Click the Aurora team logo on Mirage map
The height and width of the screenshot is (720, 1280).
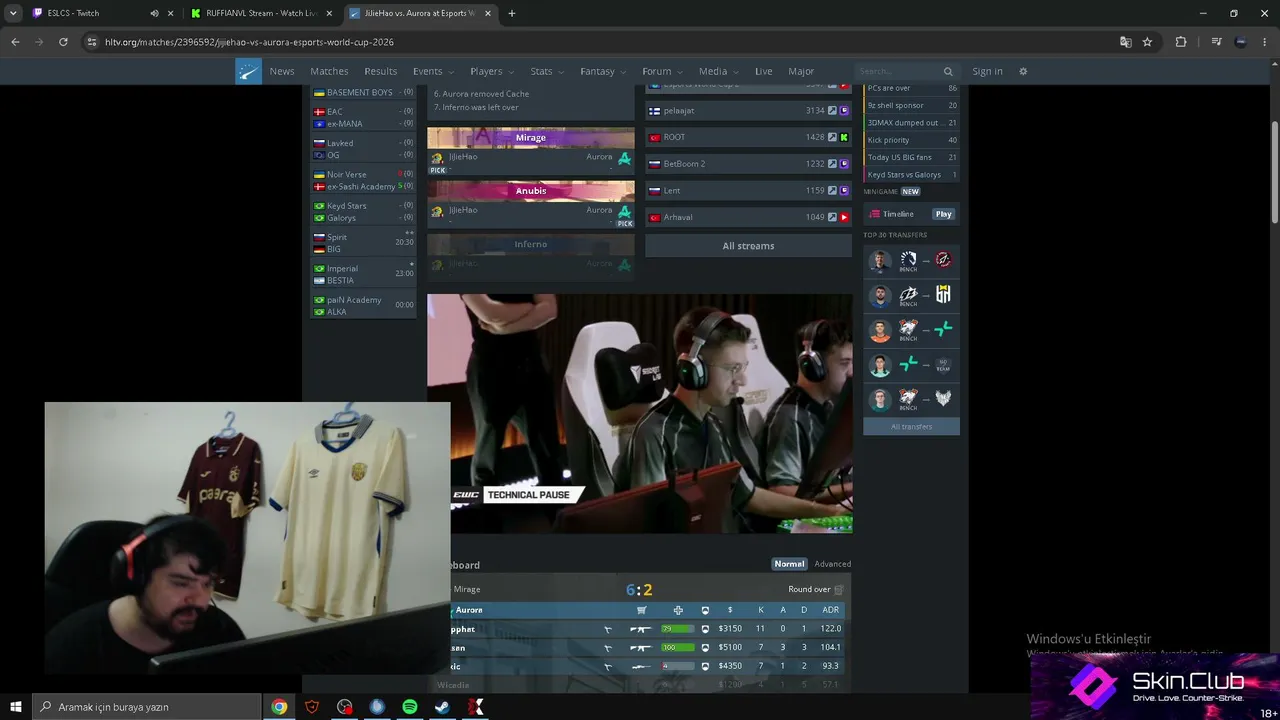624,158
